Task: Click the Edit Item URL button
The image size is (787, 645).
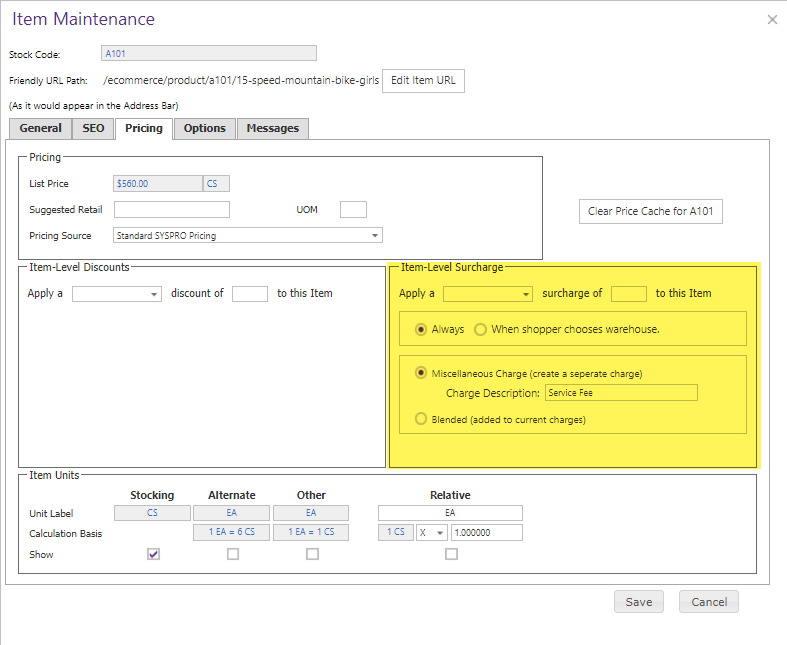Action: (x=423, y=81)
